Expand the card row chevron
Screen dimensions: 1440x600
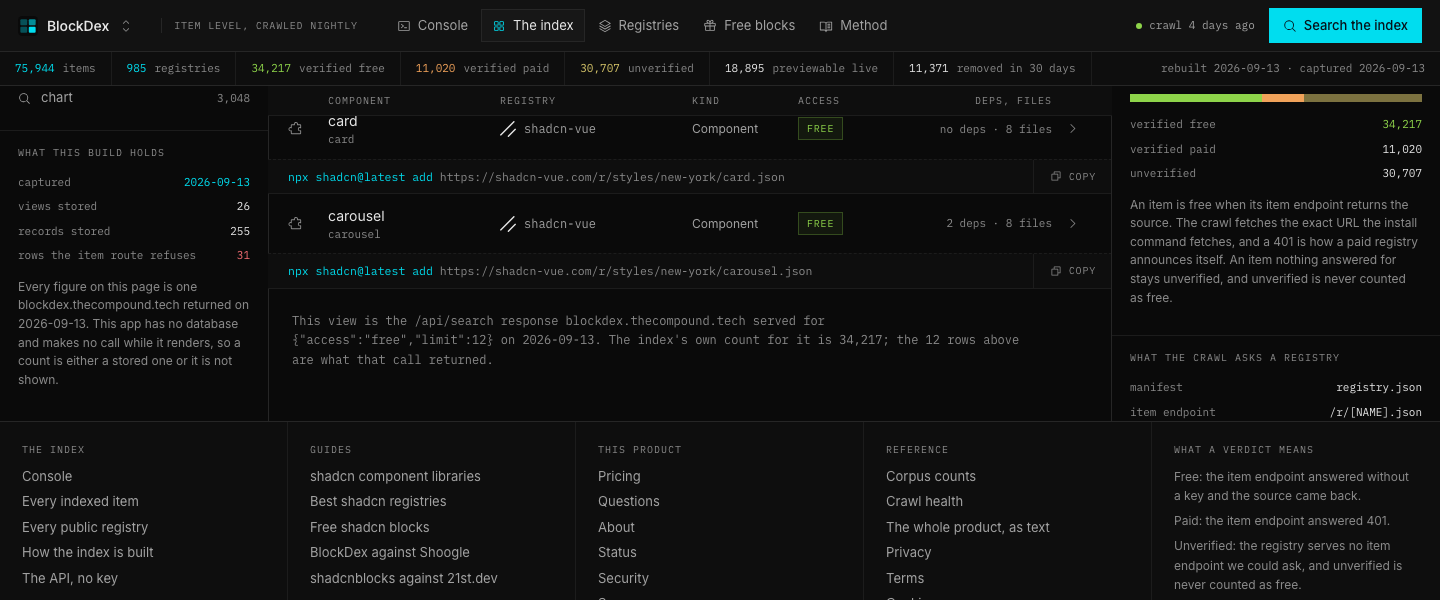[x=1073, y=129]
